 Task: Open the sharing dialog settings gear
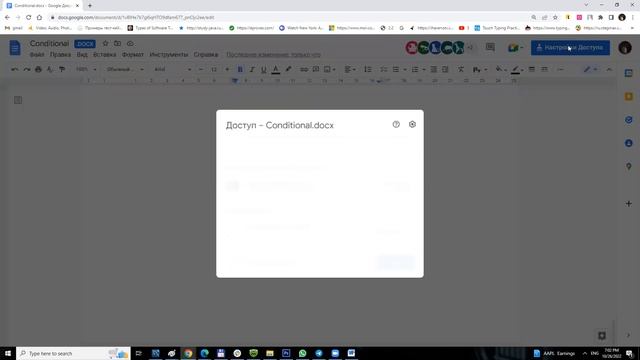click(412, 124)
